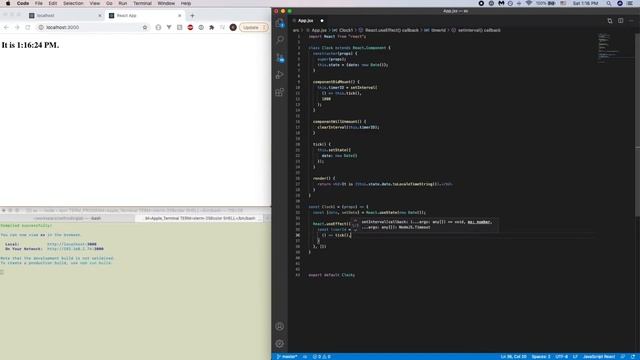Open the Run menu in the menu bar
The image size is (640, 360).
point(122,3)
